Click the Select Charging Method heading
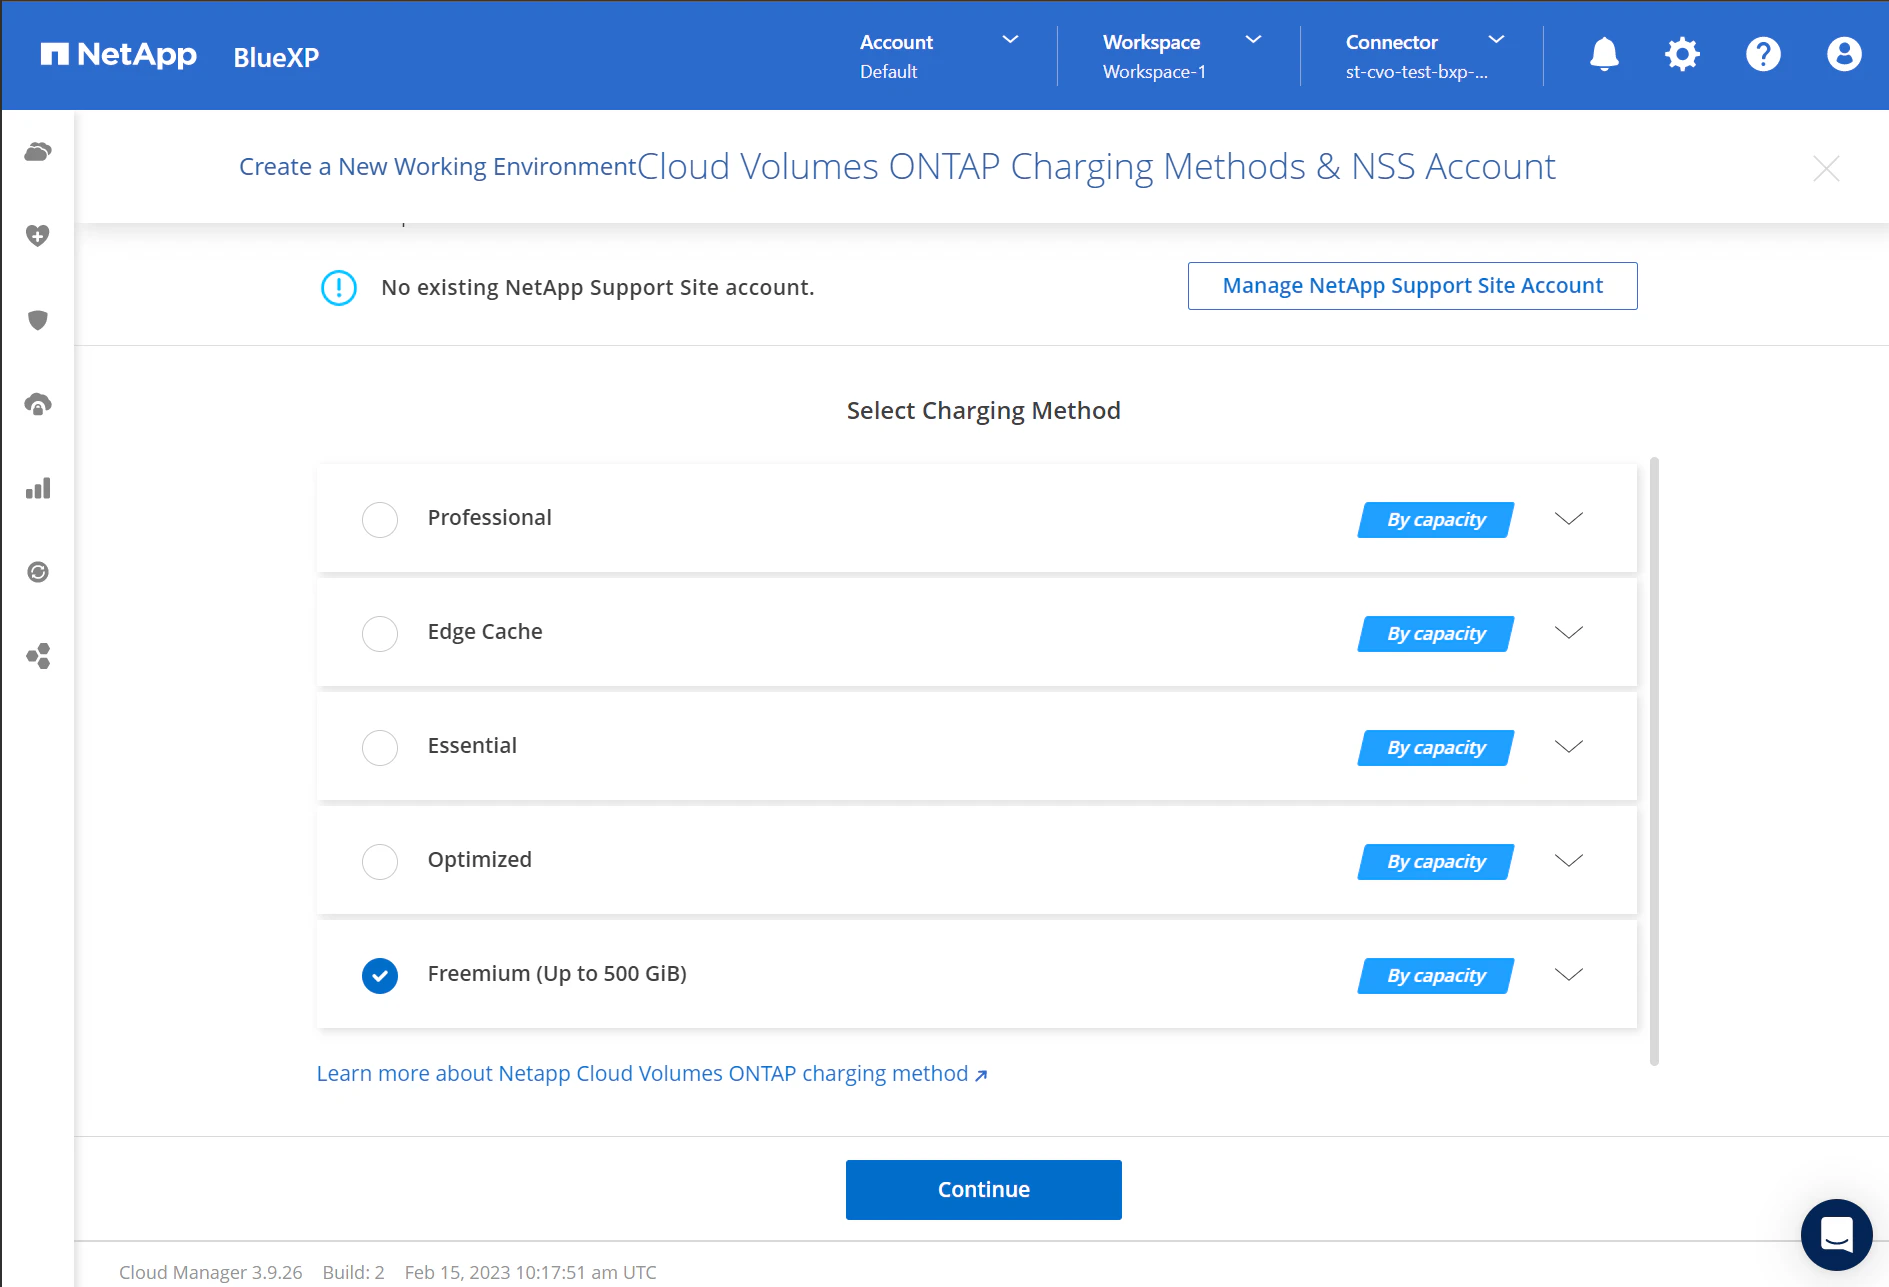The height and width of the screenshot is (1287, 1889). point(983,411)
